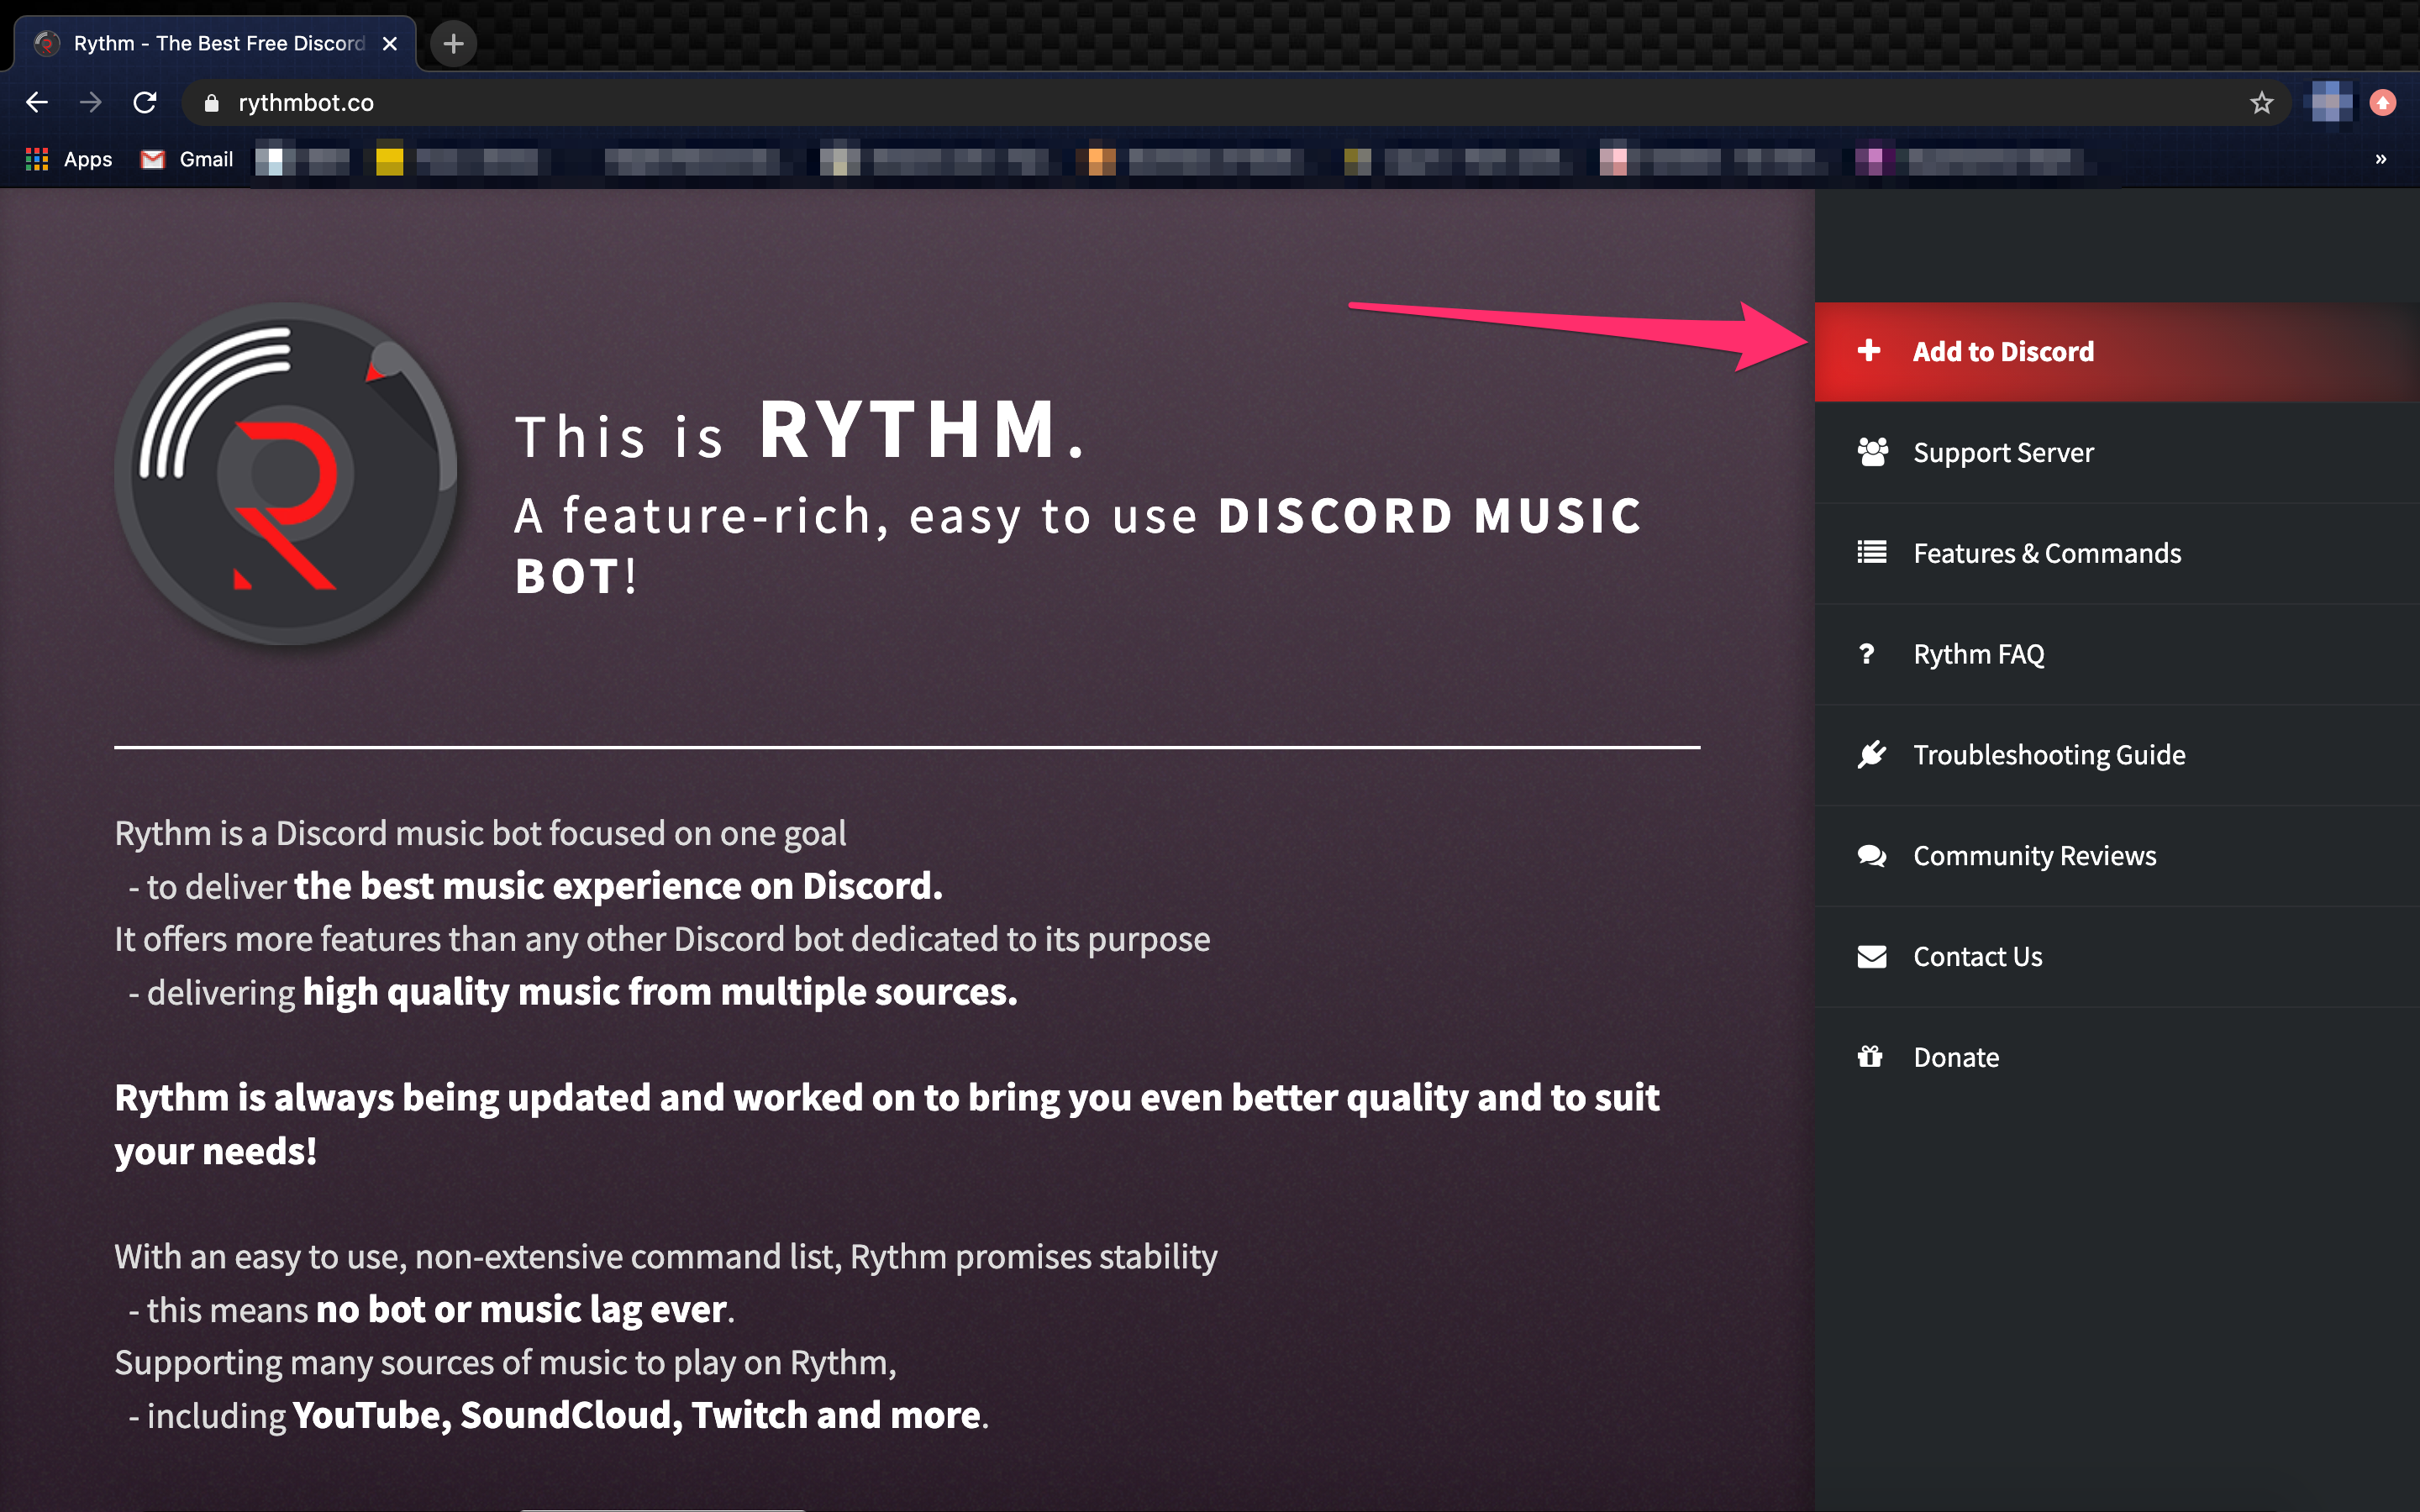View Community Reviews
Screen dimensions: 2420x1512
tap(2117, 856)
